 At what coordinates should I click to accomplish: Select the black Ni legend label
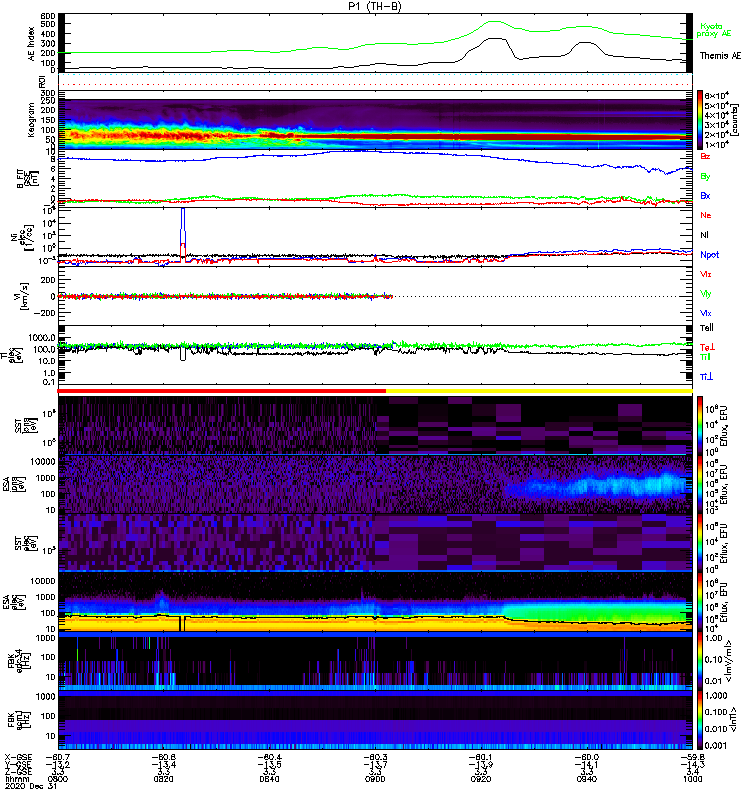coord(704,235)
